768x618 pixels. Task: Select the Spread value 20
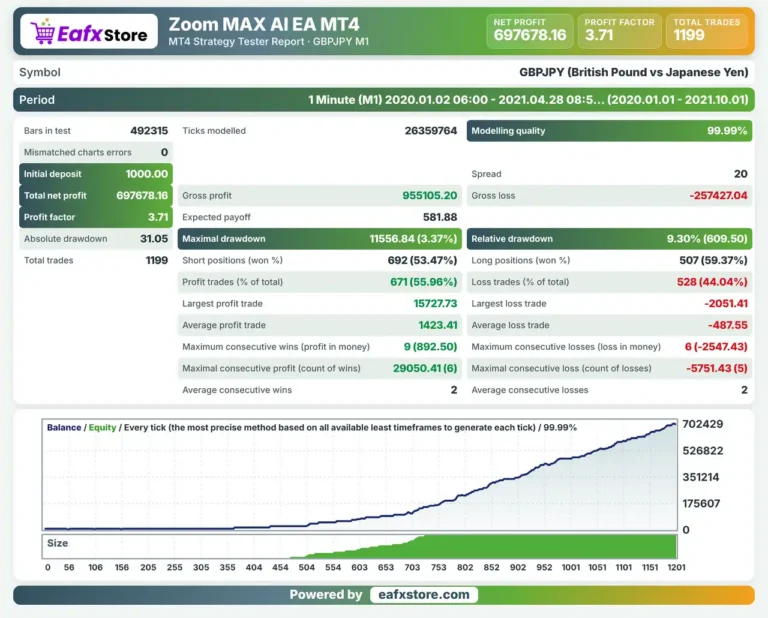coord(741,174)
